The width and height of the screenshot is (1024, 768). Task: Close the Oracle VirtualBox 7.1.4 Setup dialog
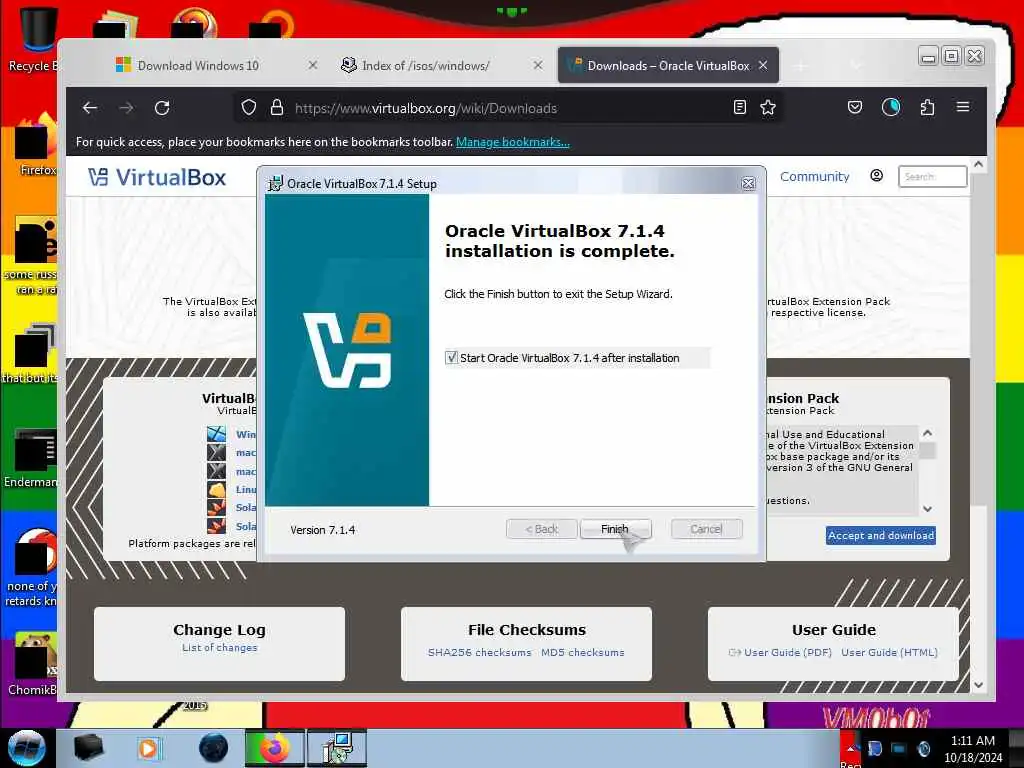point(748,184)
